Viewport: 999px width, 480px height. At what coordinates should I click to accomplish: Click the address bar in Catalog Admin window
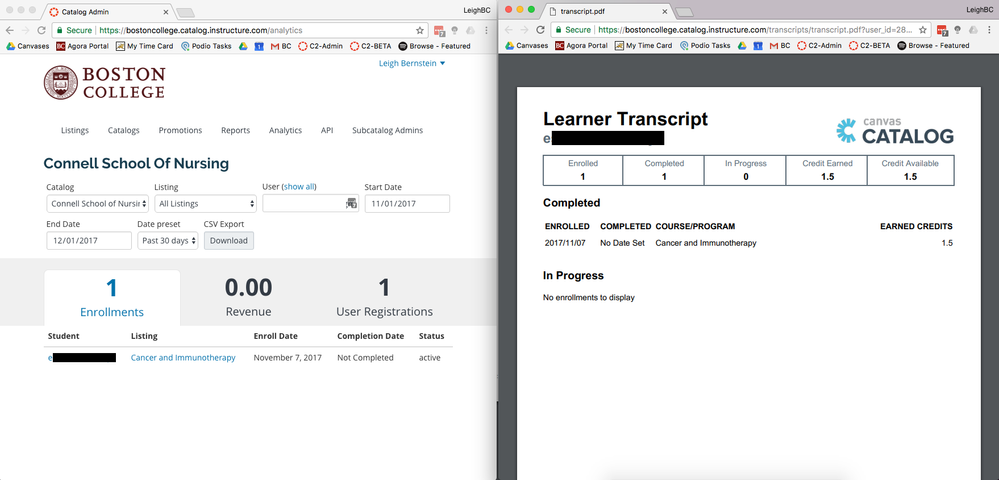[x=240, y=30]
